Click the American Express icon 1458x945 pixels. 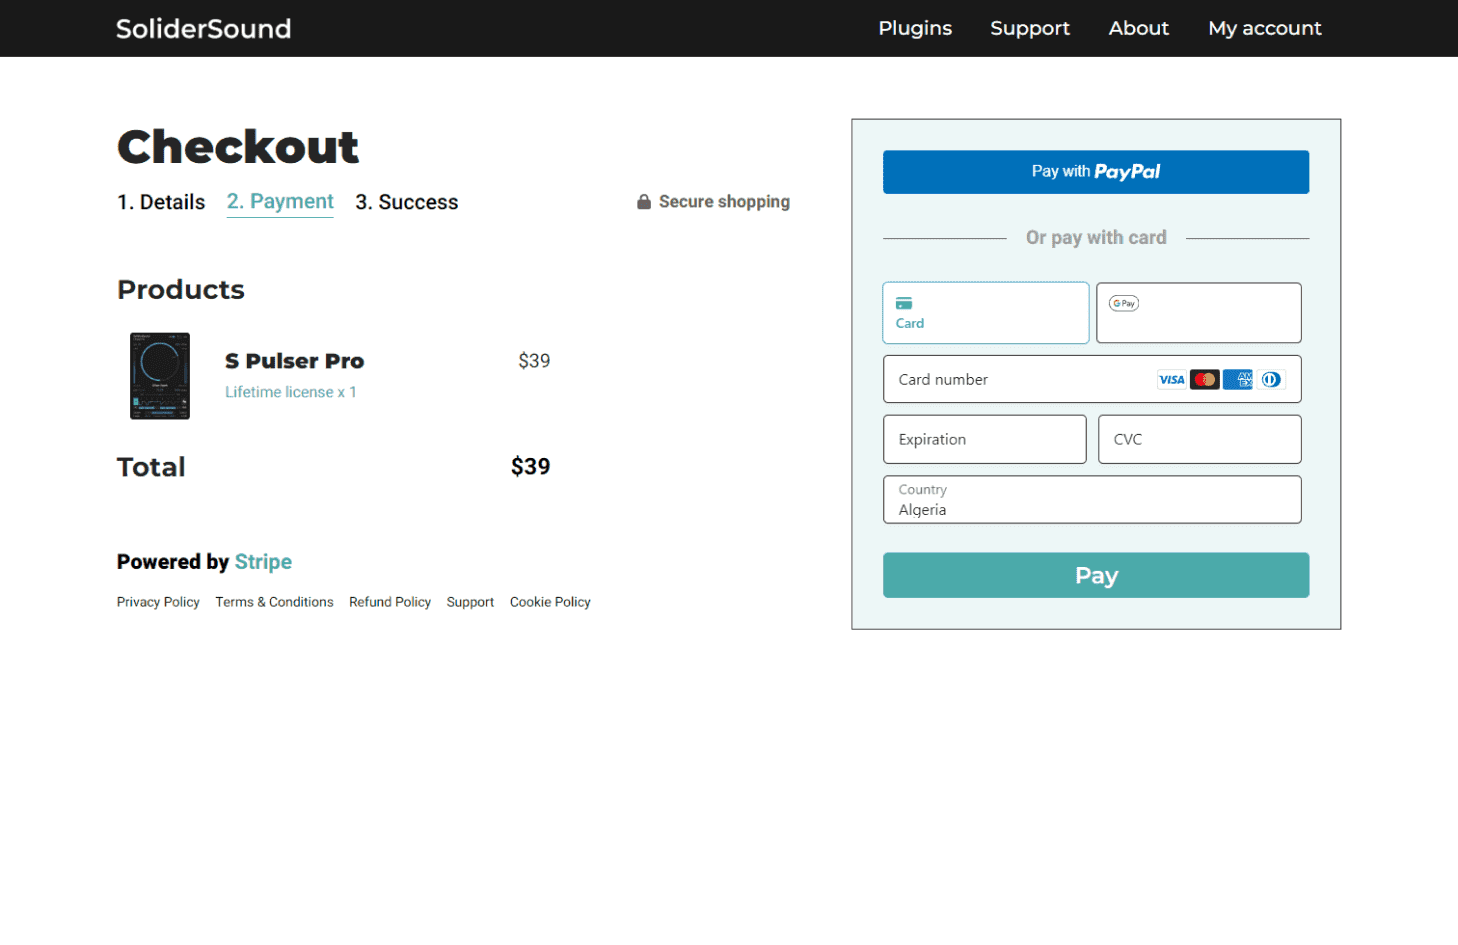[1238, 380]
